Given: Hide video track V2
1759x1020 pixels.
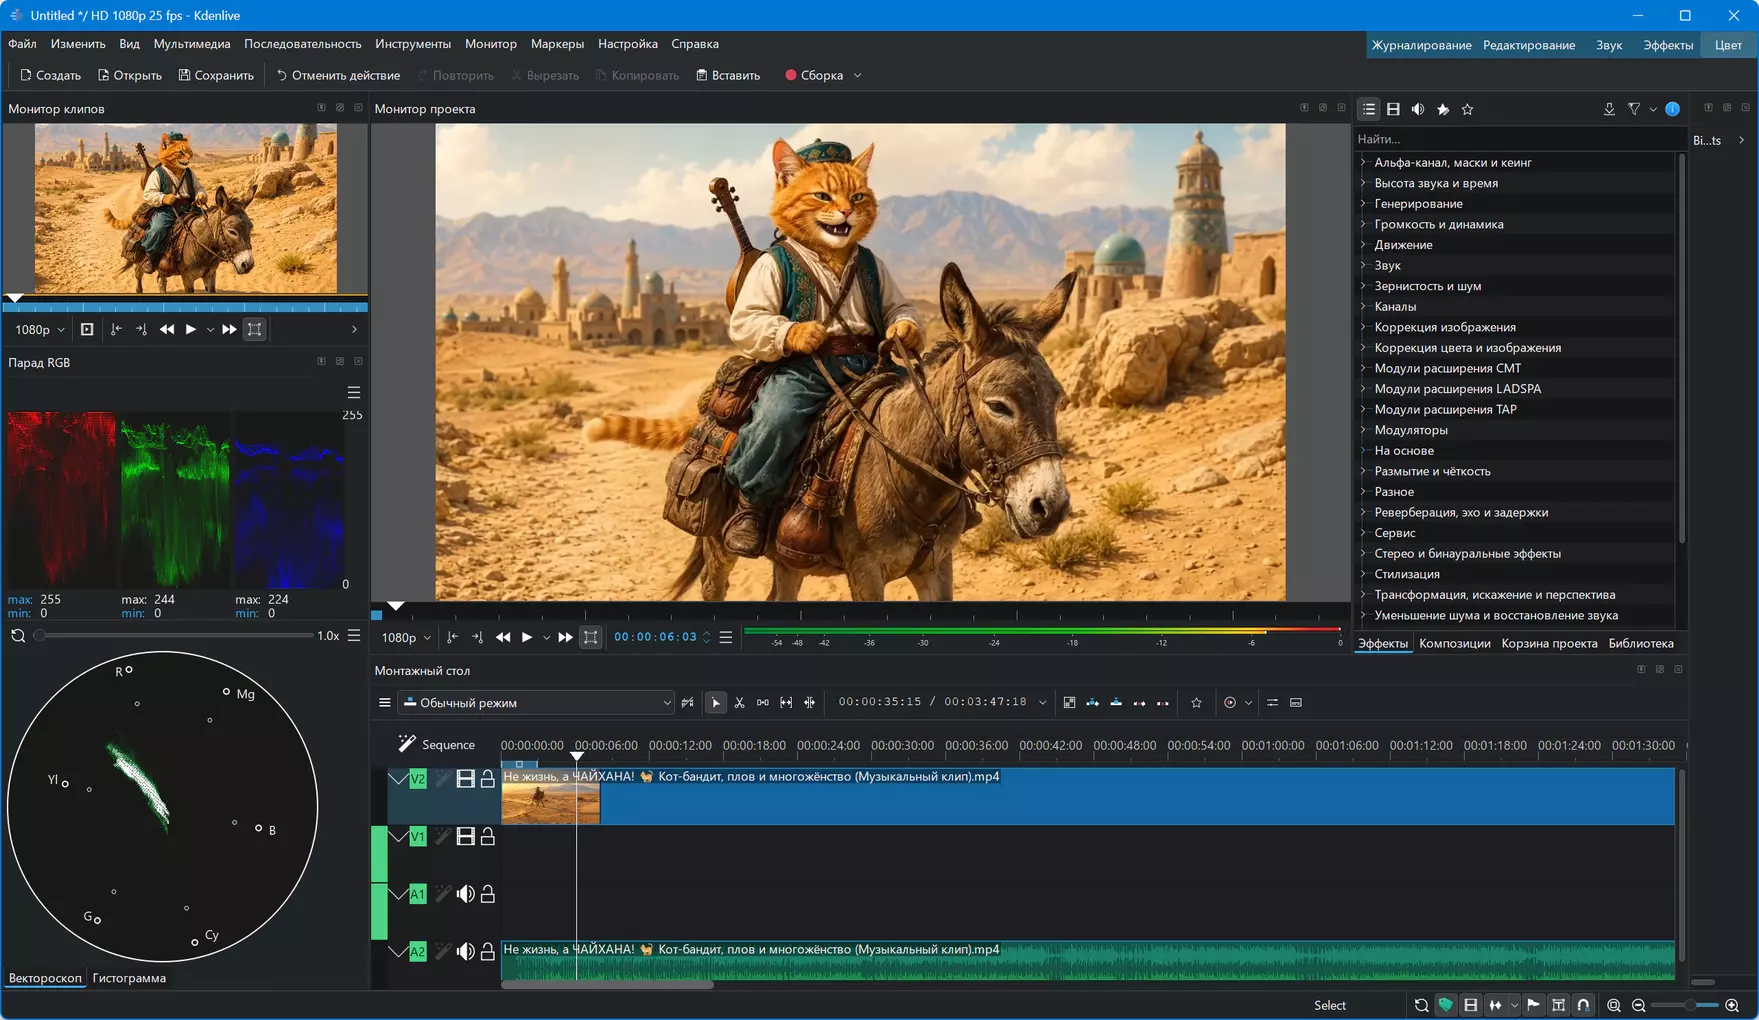Looking at the screenshot, I should pyautogui.click(x=465, y=779).
